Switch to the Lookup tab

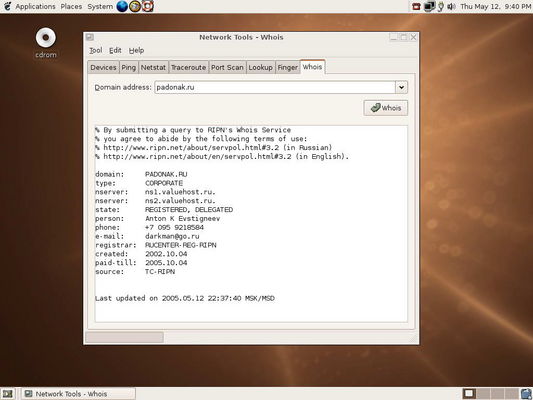260,67
